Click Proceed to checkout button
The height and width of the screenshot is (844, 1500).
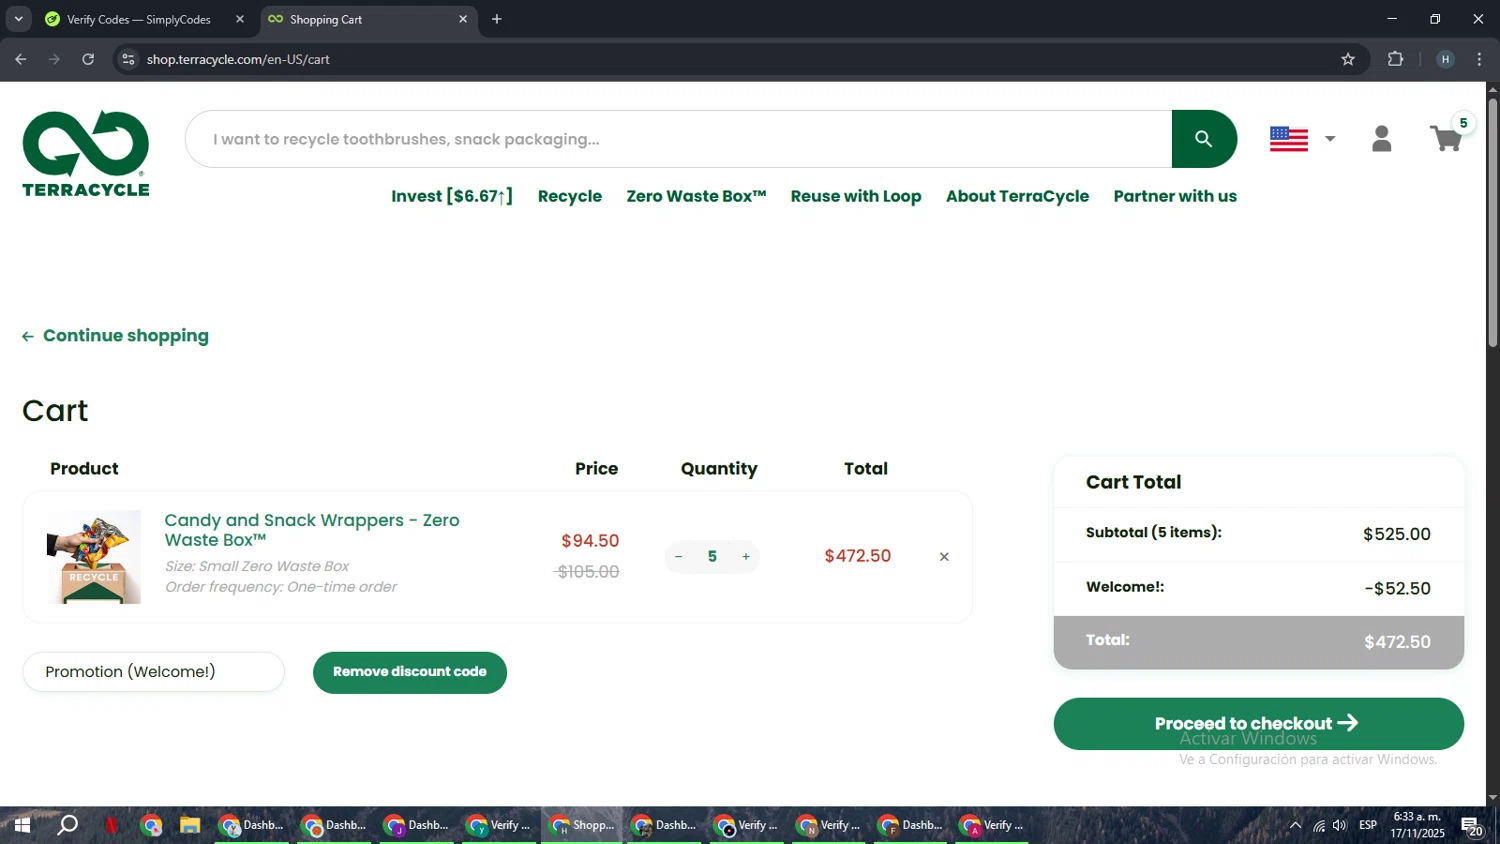pos(1258,723)
